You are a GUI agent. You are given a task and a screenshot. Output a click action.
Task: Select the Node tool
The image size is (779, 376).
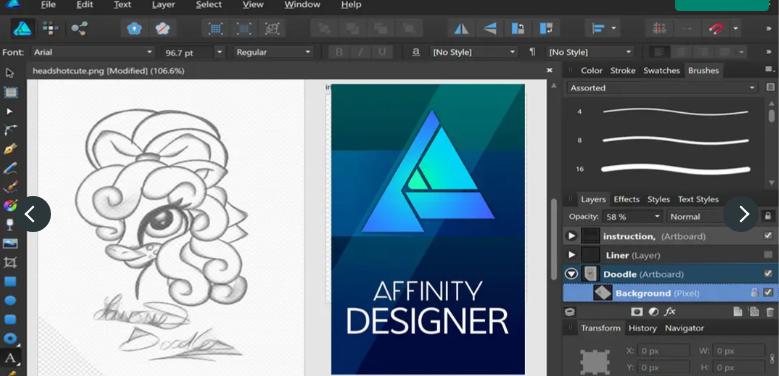[9, 111]
